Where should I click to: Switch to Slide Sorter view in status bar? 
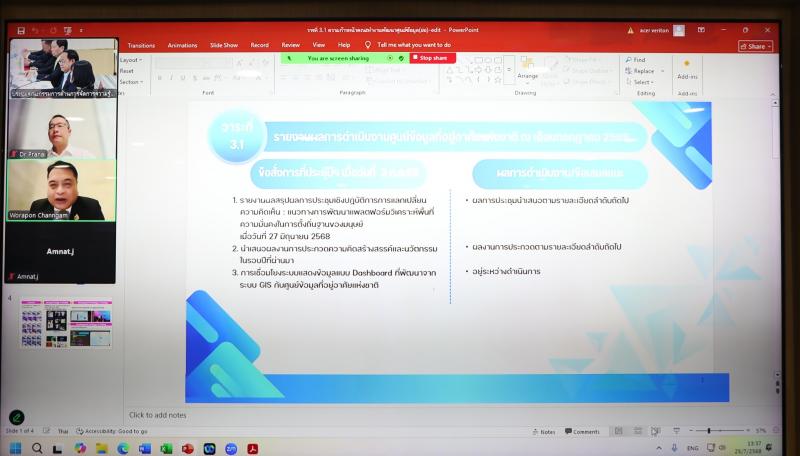coord(638,432)
